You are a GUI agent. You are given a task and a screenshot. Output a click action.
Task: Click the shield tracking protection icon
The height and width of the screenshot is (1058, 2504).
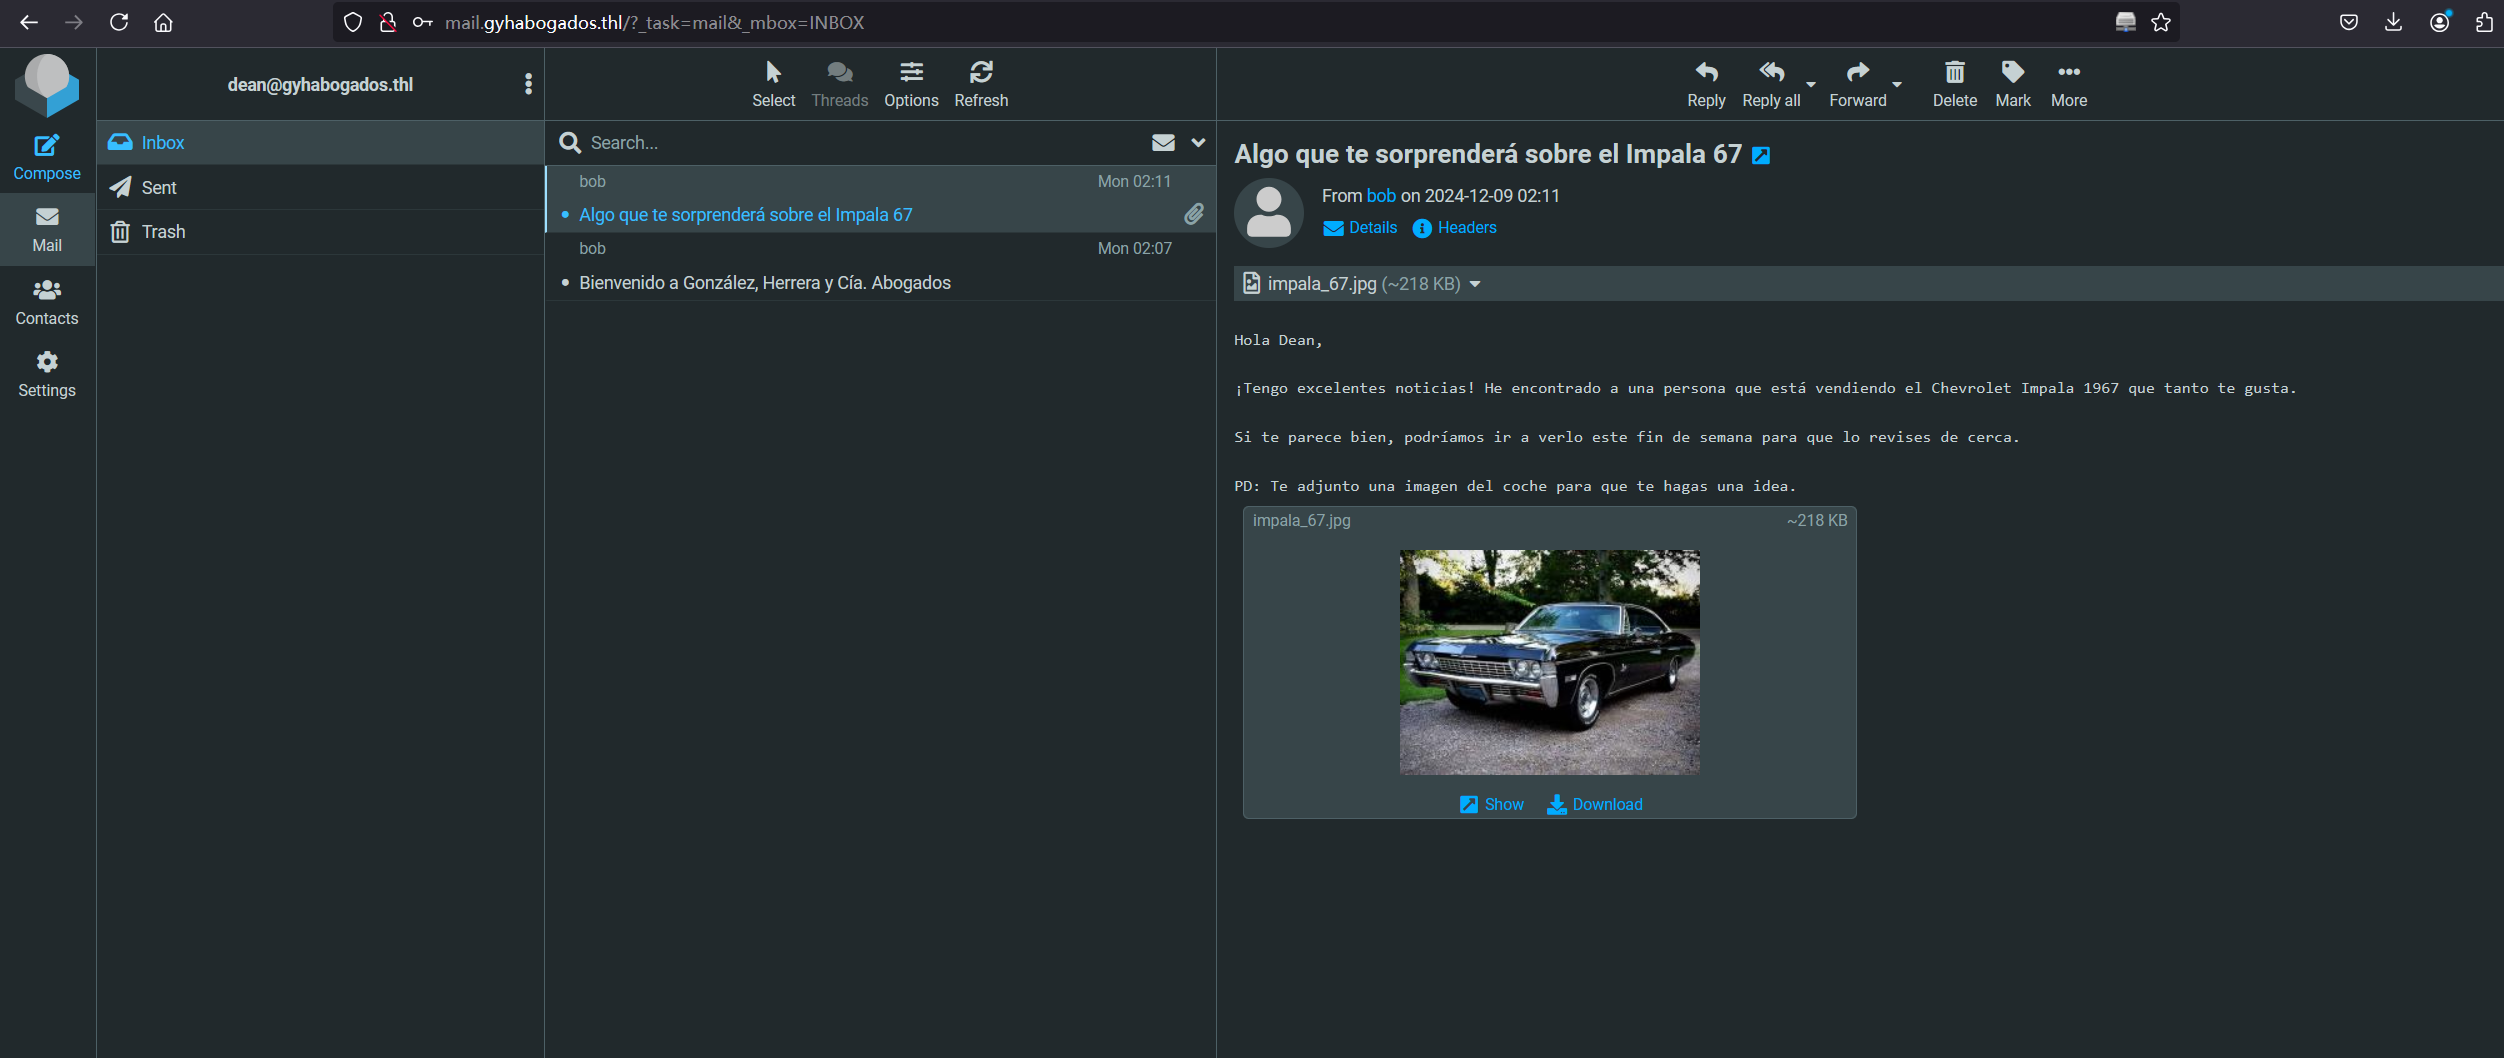[352, 22]
